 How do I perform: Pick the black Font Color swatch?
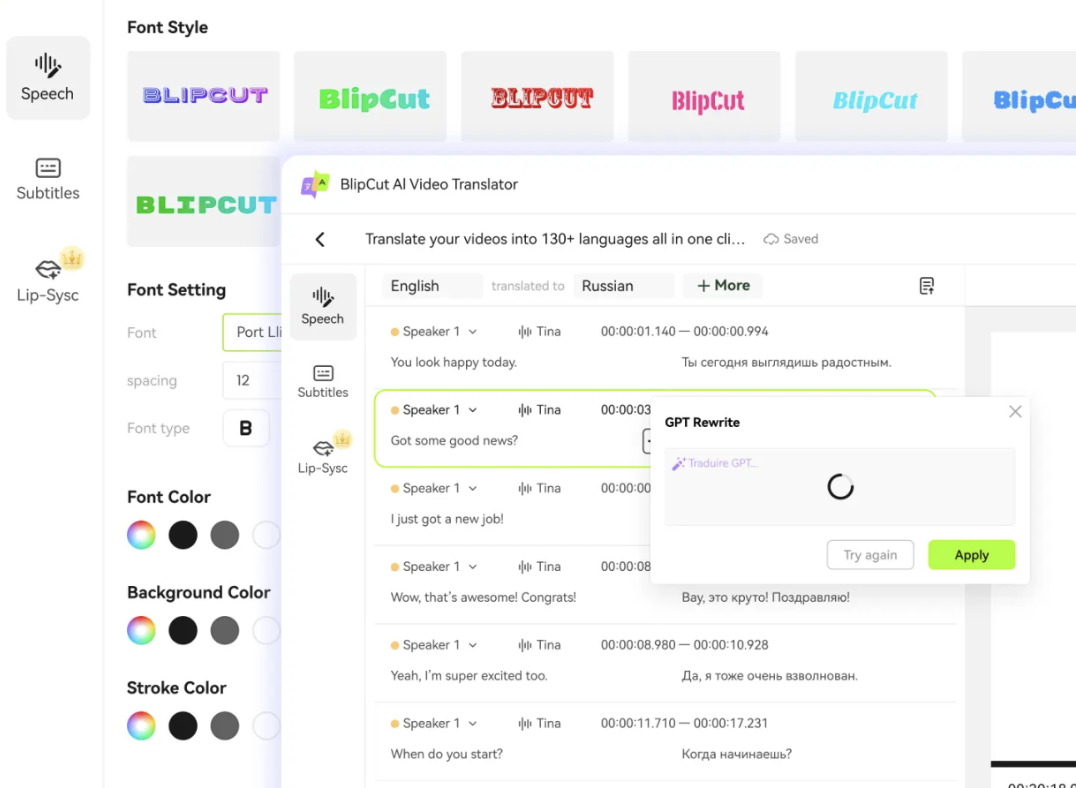click(183, 535)
